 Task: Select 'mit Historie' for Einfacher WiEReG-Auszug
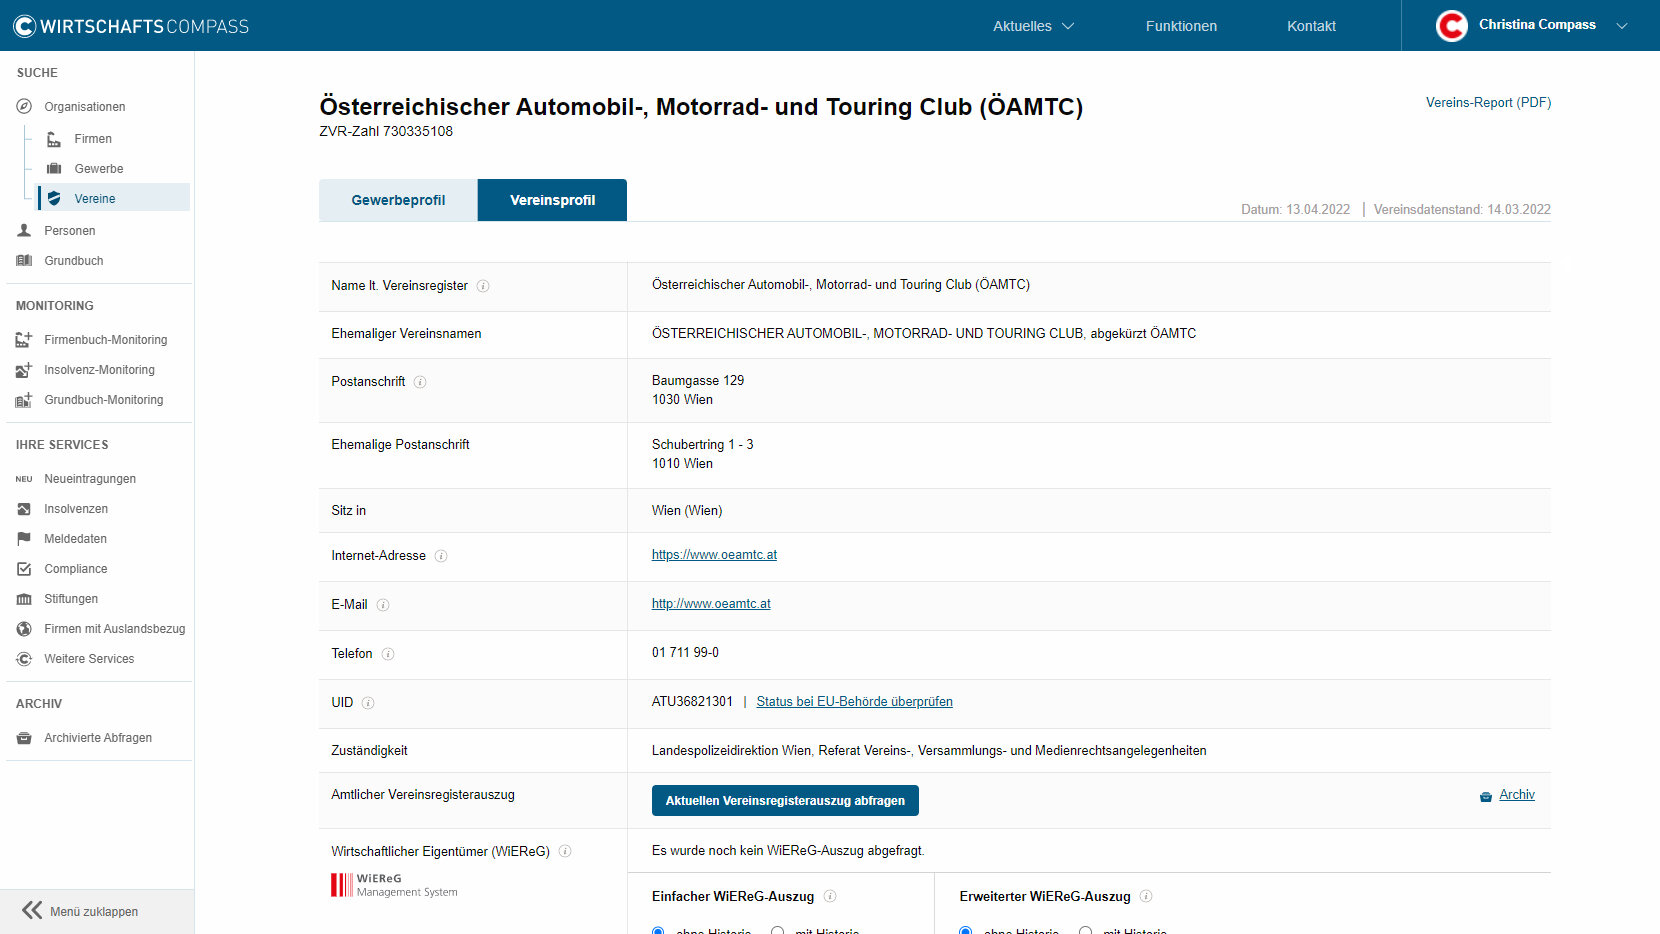777,931
